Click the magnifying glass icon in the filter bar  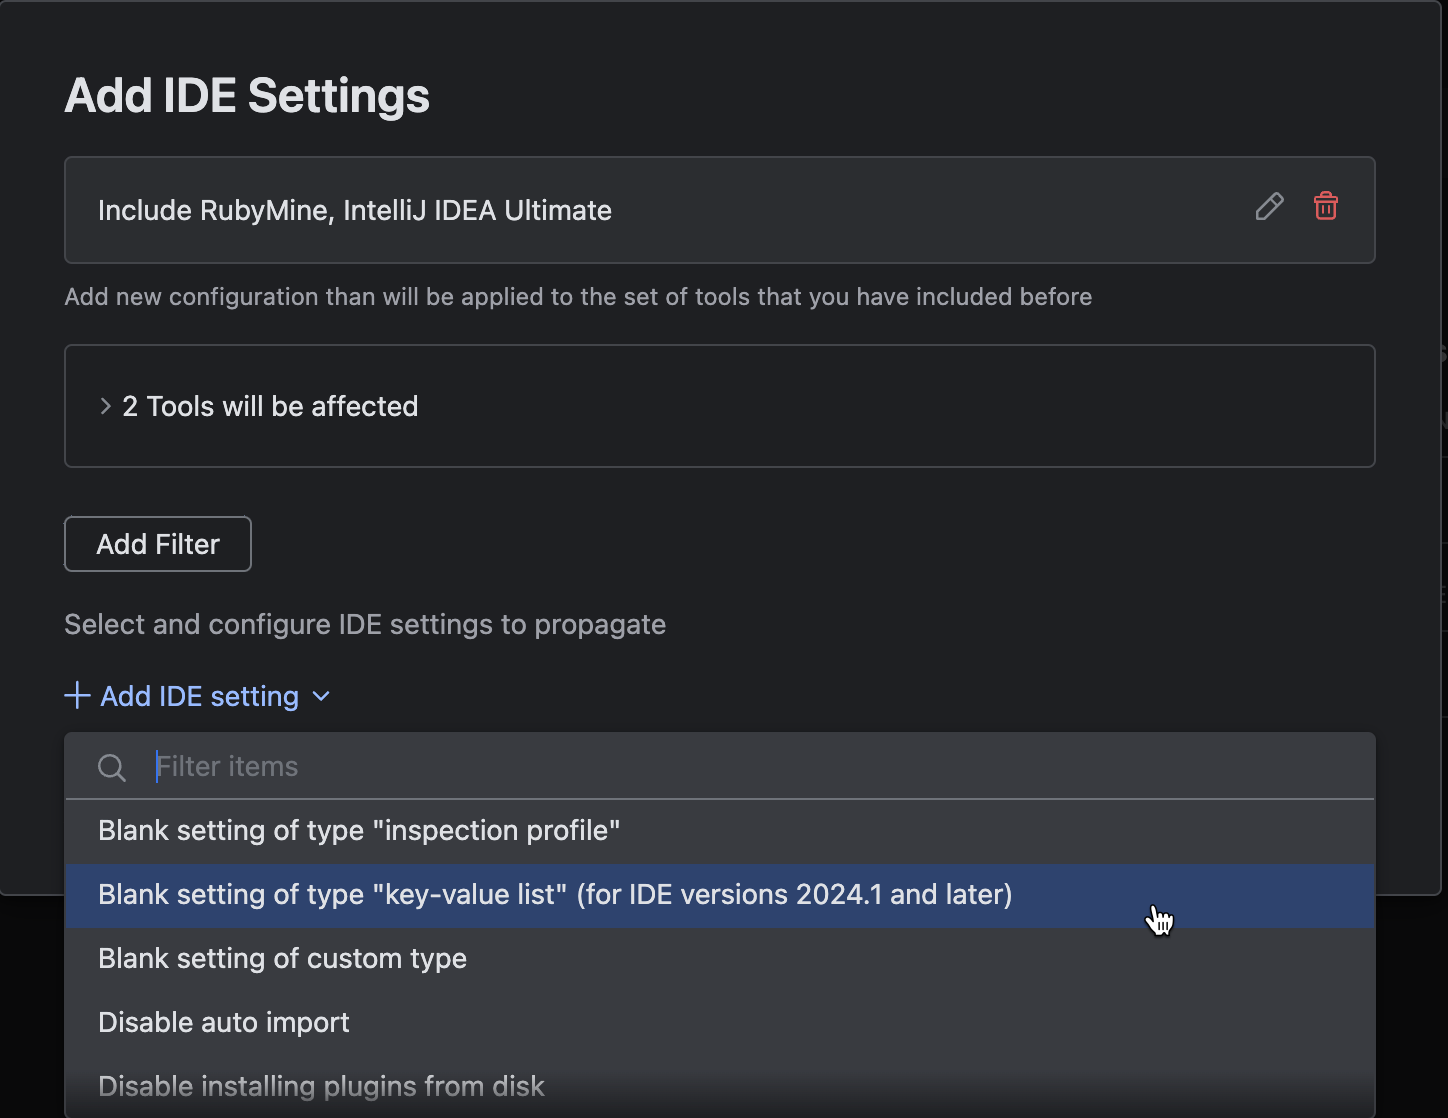pos(111,767)
